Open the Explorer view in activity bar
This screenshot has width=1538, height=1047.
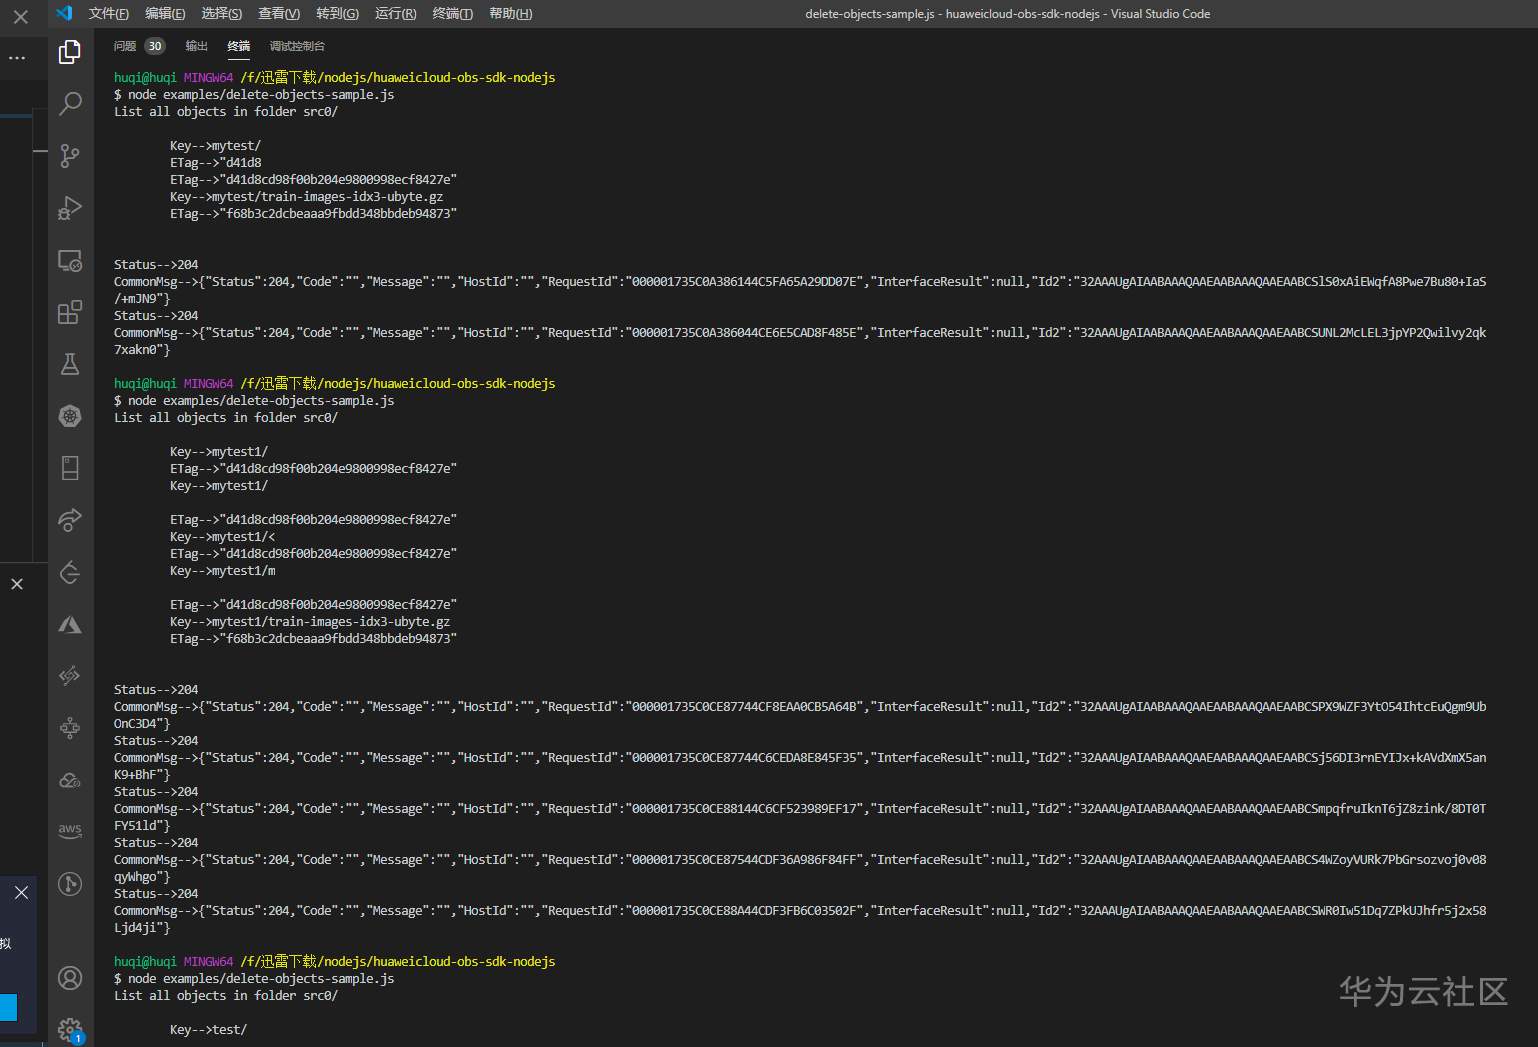click(70, 52)
